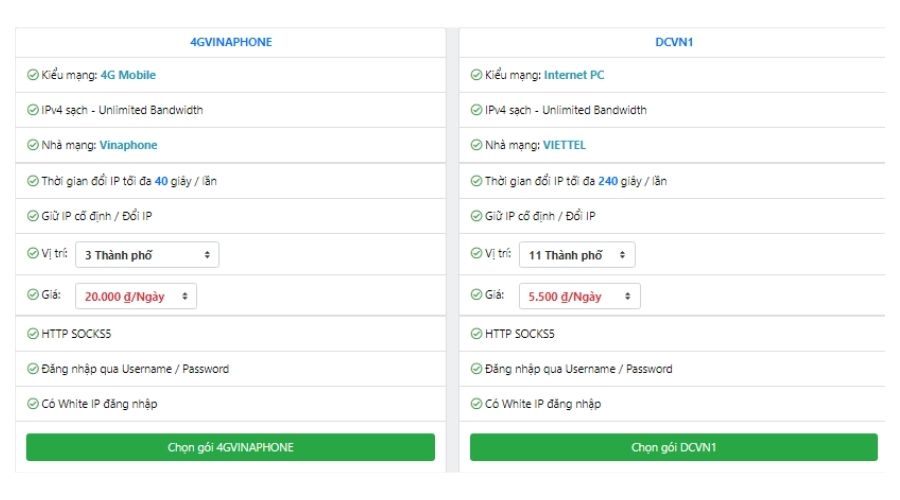Click the DCVN1 package title
The width and height of the screenshot is (900, 500).
pos(673,42)
